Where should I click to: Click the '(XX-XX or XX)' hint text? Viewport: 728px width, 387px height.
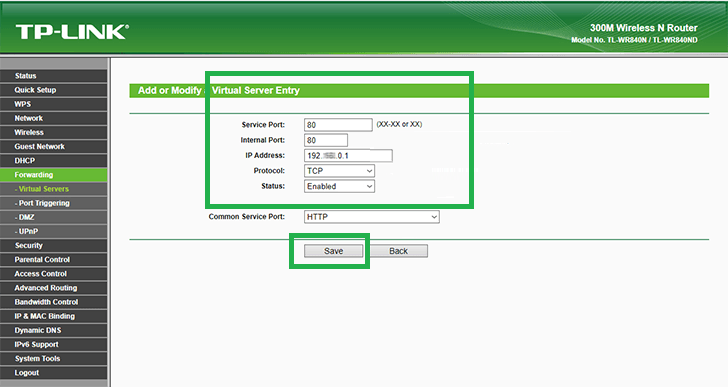pyautogui.click(x=399, y=124)
